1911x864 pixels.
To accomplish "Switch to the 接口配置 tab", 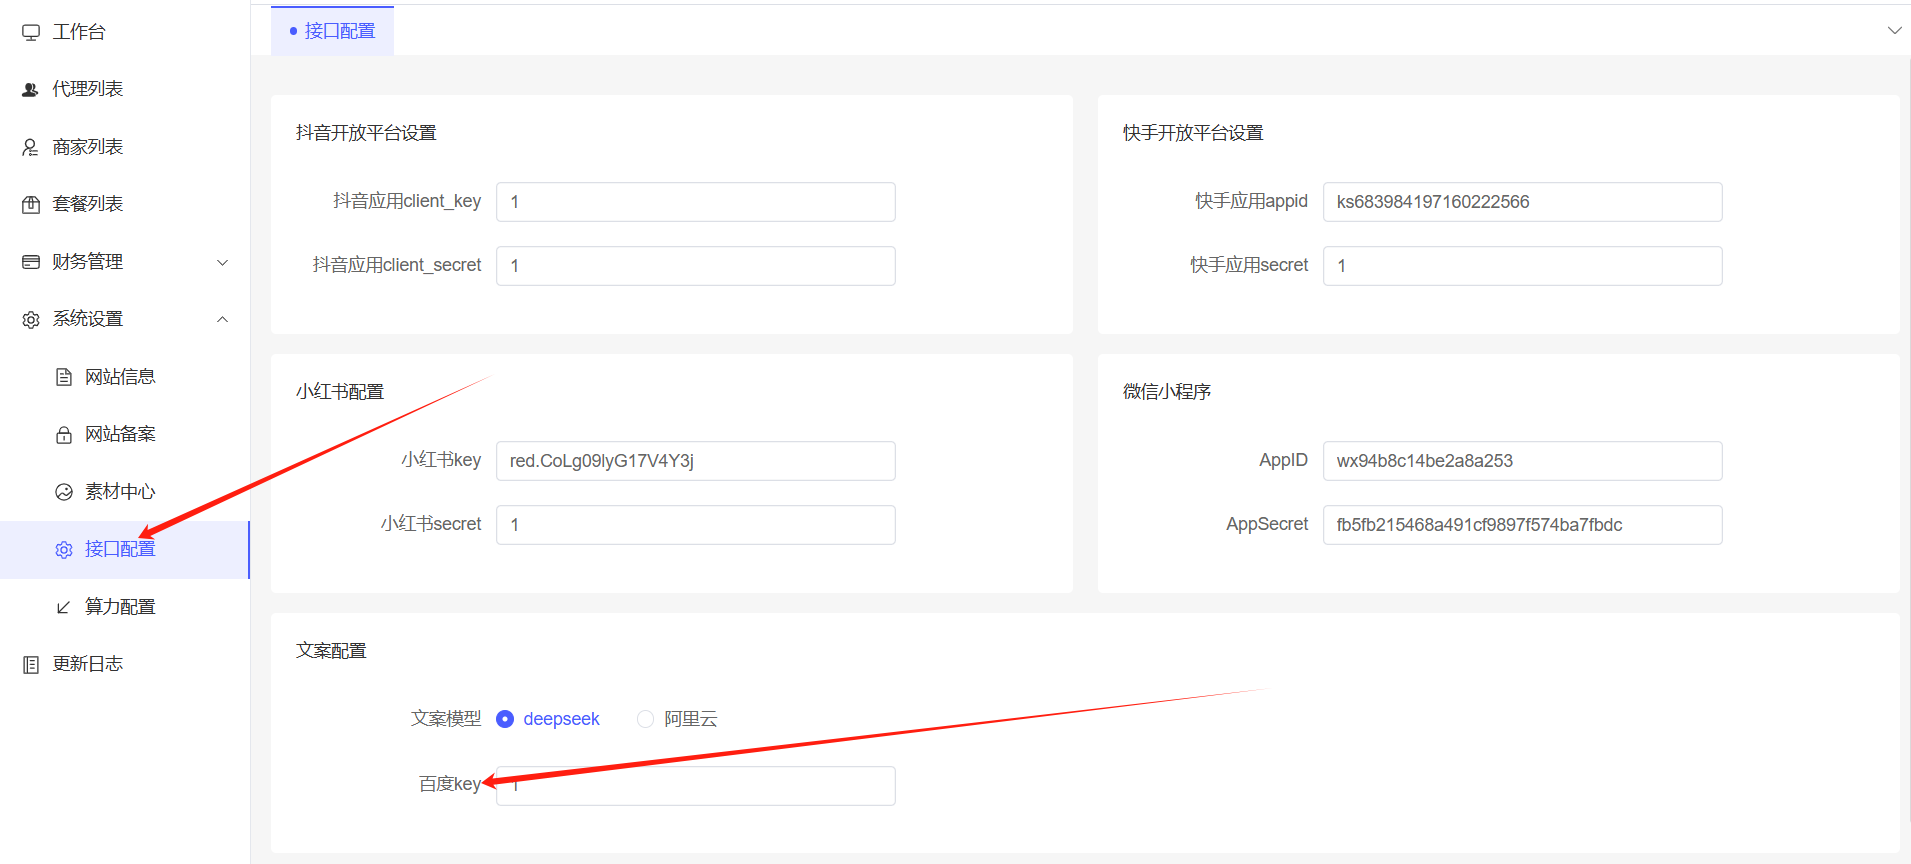I will click(x=333, y=31).
